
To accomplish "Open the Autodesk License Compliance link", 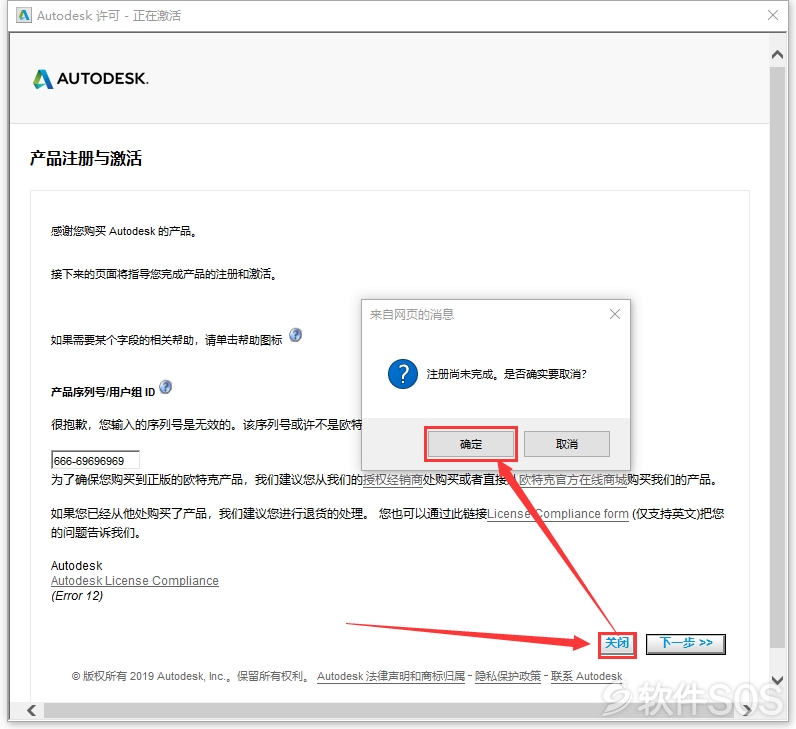I will tap(135, 581).
